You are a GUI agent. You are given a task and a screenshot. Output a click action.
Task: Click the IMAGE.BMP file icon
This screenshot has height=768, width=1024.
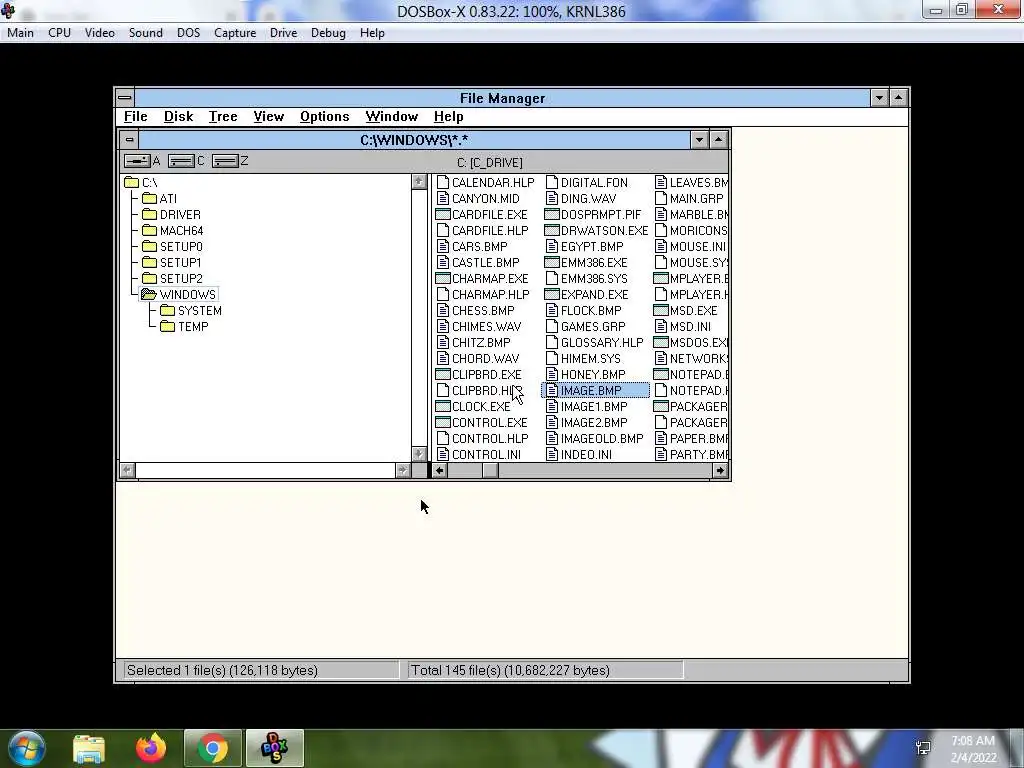coord(552,391)
